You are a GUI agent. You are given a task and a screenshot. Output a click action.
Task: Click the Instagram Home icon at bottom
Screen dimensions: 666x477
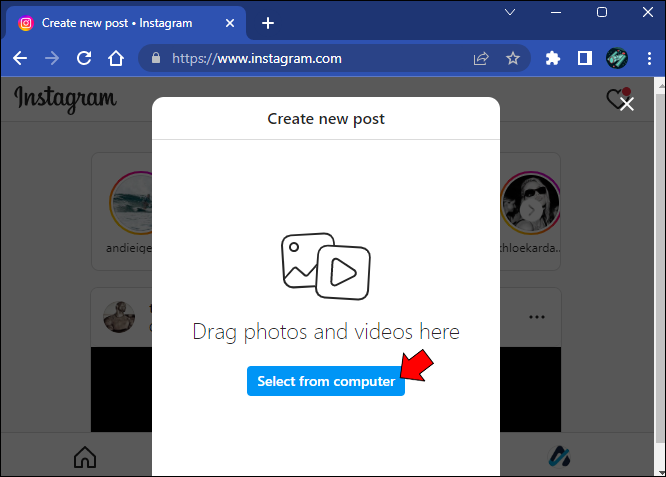coord(85,457)
